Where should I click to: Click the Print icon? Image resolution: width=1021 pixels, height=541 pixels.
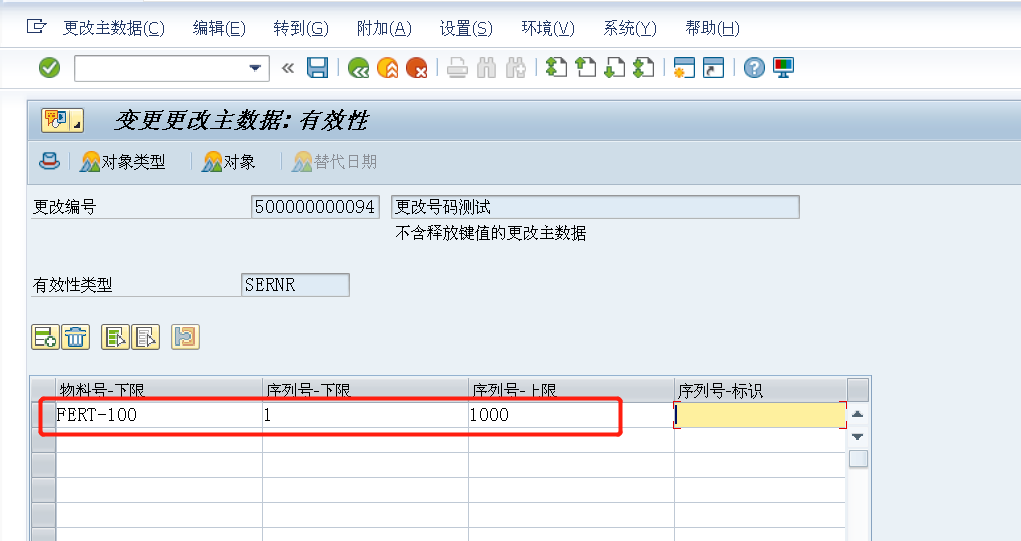pyautogui.click(x=457, y=68)
